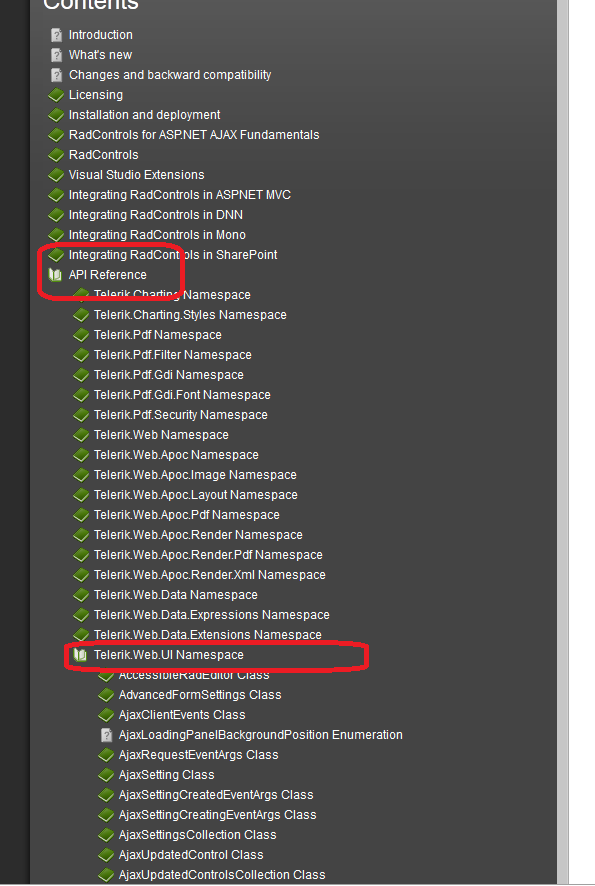Open Integrating RadControls in DNN

155,215
